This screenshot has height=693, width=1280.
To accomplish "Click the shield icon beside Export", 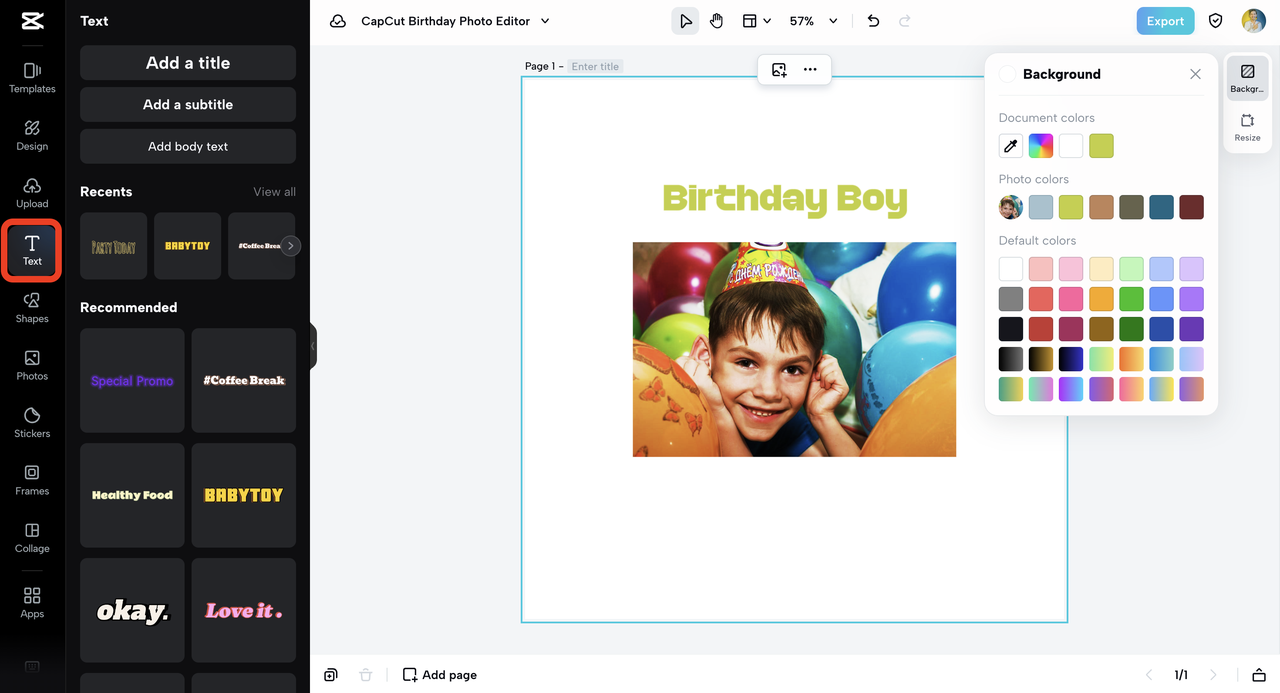I will 1216,21.
